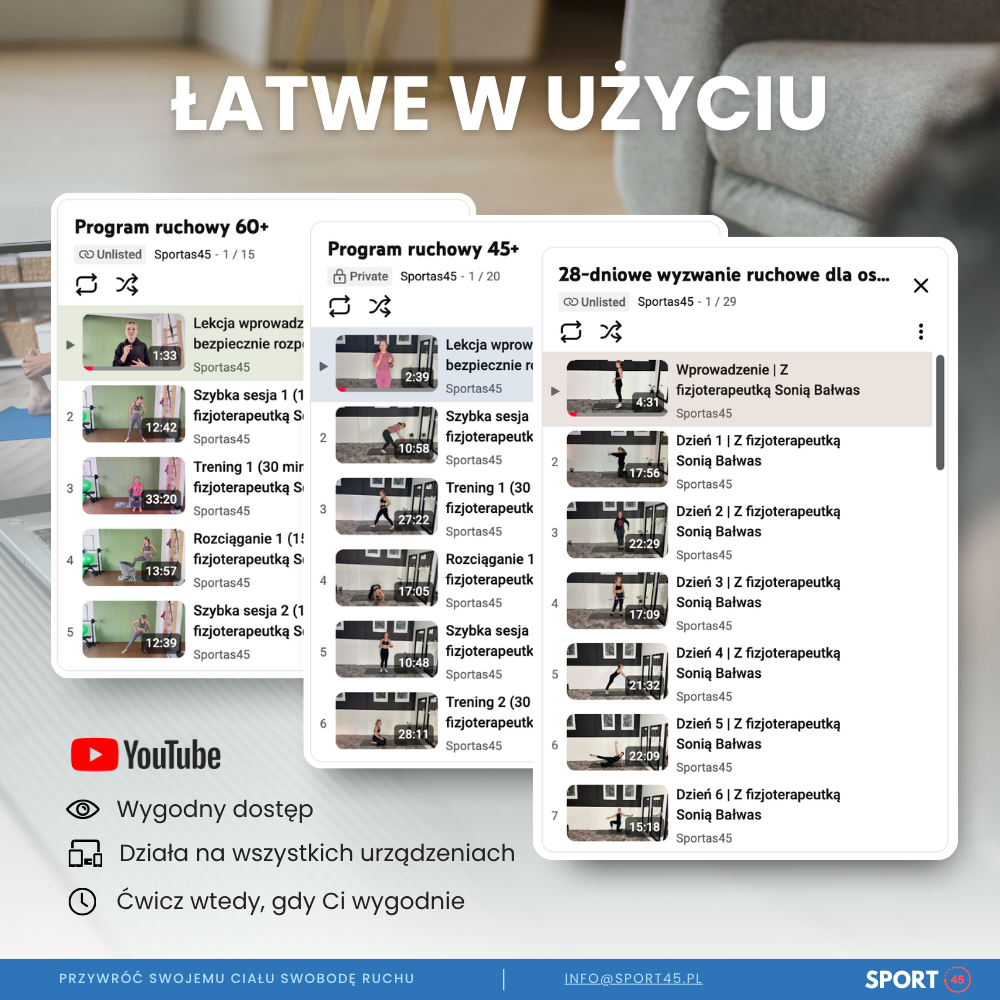1000x1000 pixels.
Task: Select 'Rozciąganie 1' title in 45+ playlist
Action: [x=489, y=570]
